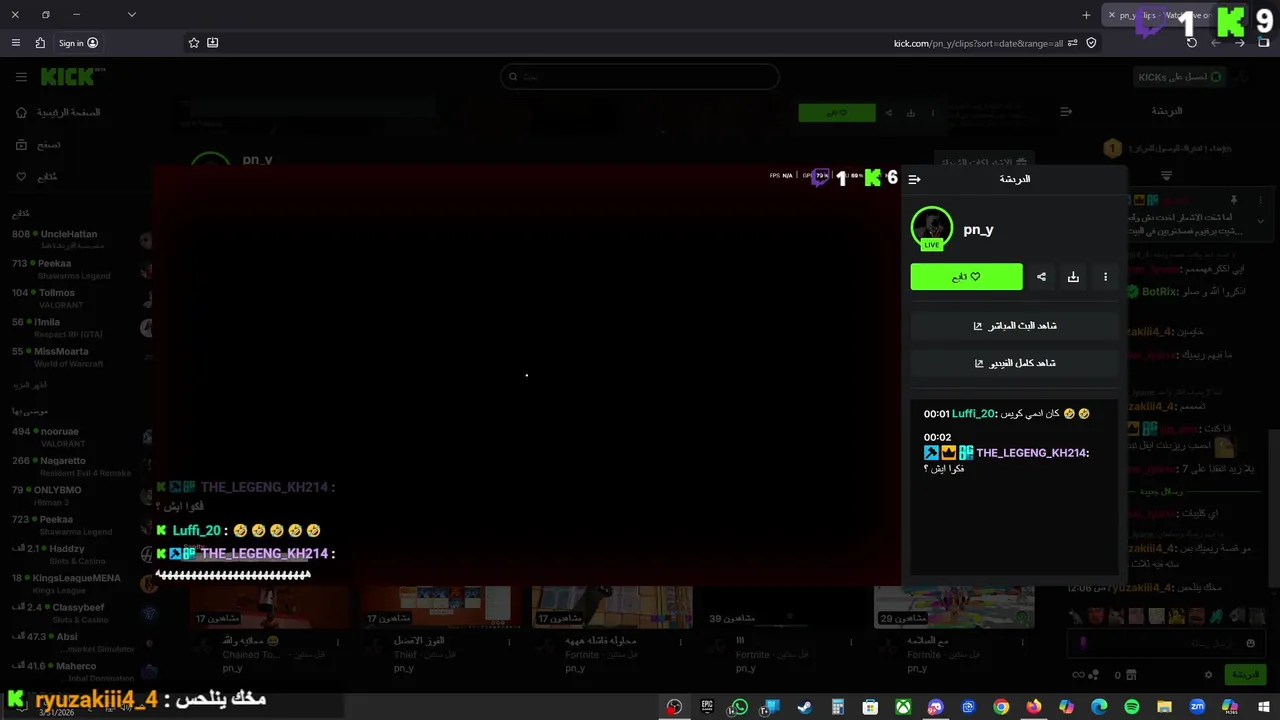Viewport: 1280px width, 720px height.
Task: Open Microsoft Store from the taskbar
Action: click(x=870, y=707)
